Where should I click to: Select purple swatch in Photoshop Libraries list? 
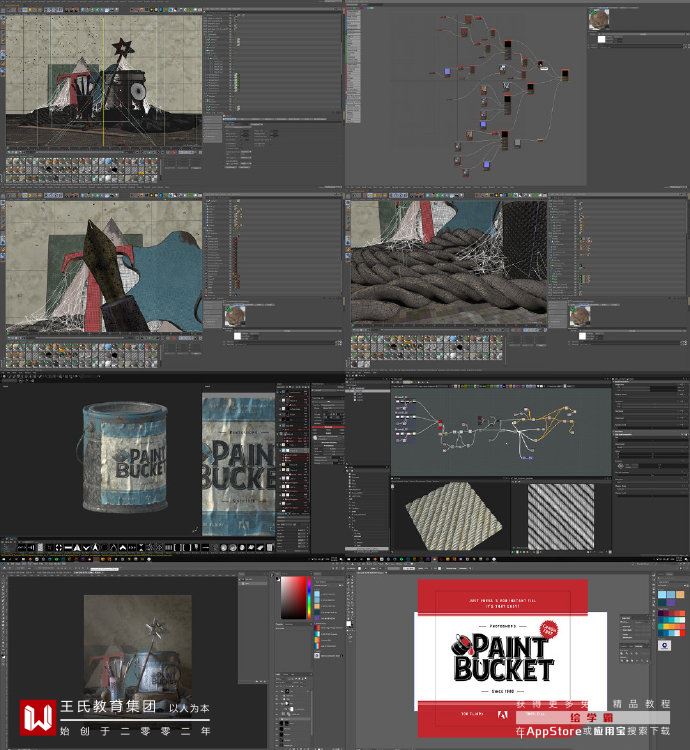(x=317, y=618)
